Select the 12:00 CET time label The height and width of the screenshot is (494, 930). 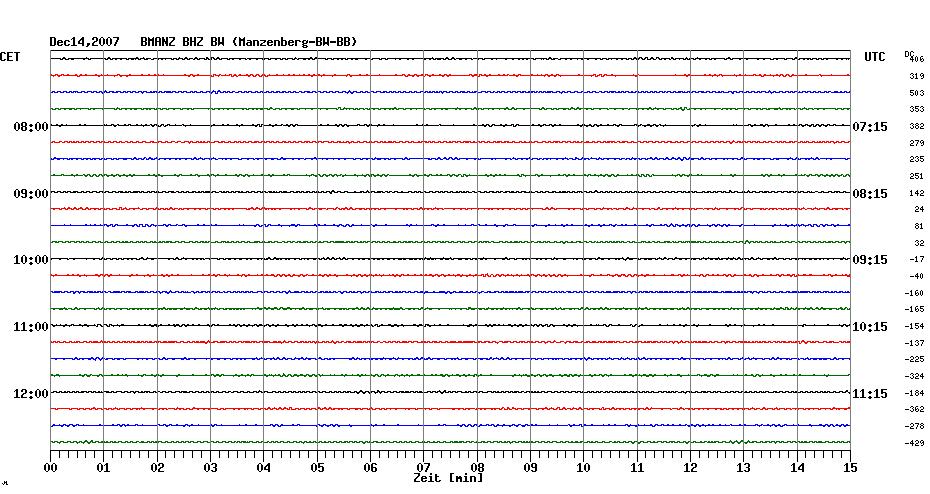click(31, 394)
